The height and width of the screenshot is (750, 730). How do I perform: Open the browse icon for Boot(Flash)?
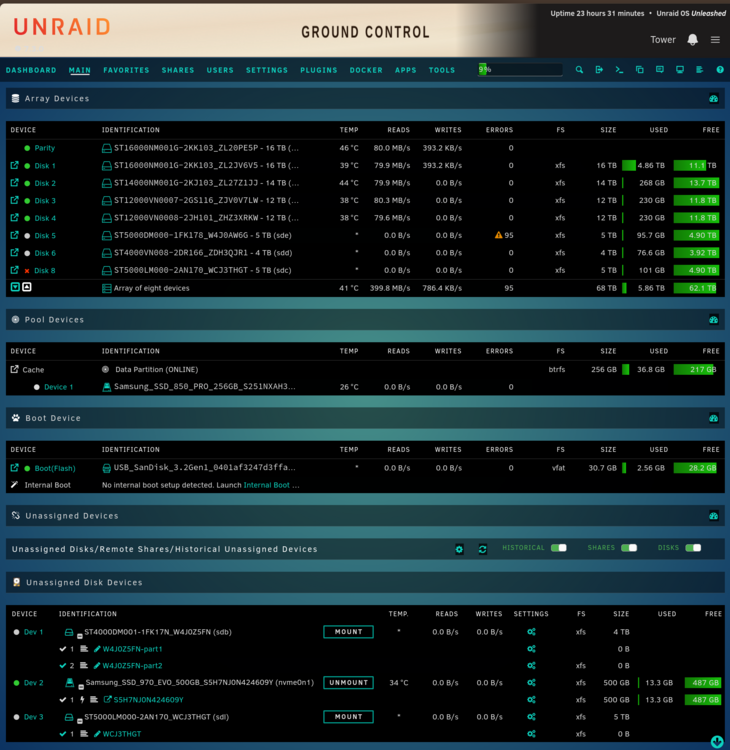[x=14, y=468]
